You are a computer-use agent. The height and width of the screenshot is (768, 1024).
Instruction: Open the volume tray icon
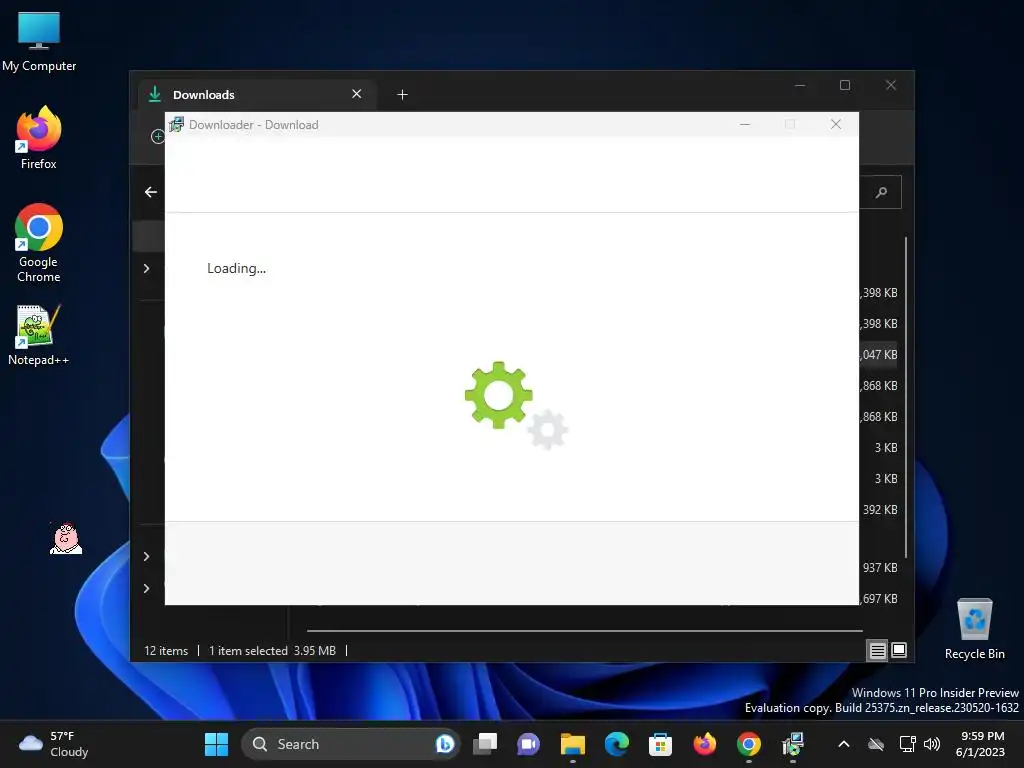click(x=932, y=744)
